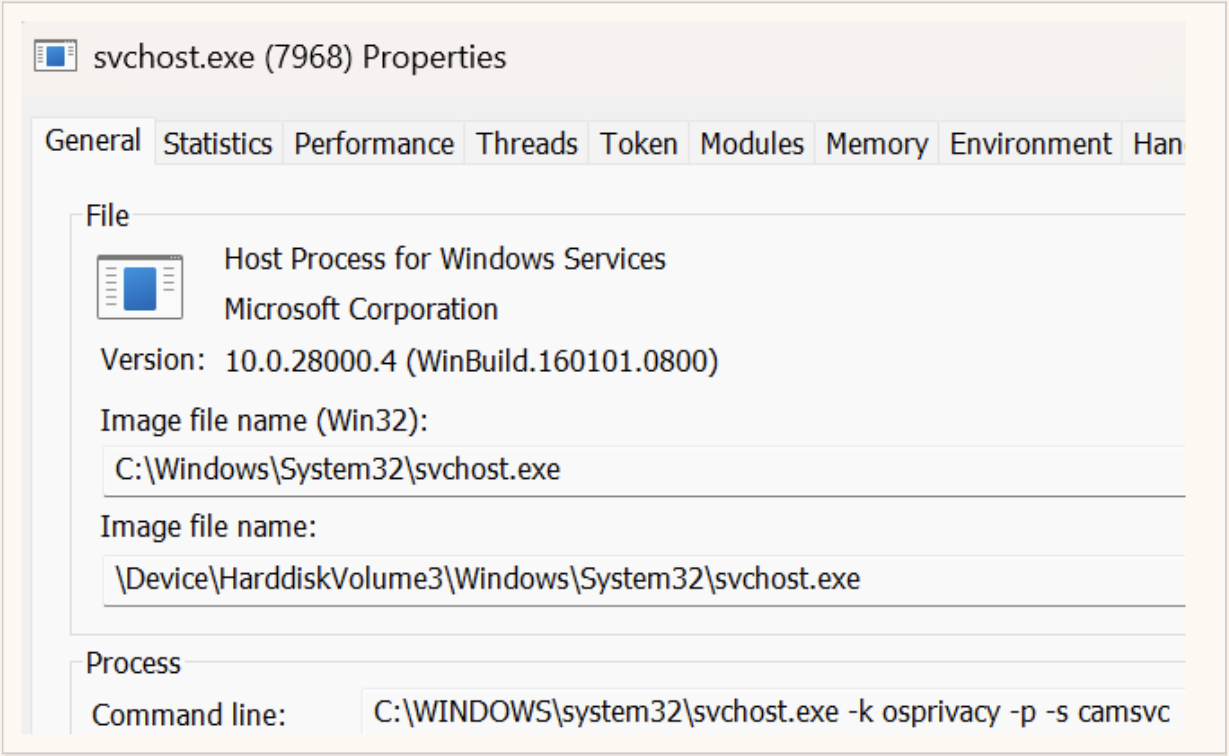This screenshot has width=1229, height=756.
Task: Open the Environment tab
Action: pyautogui.click(x=1030, y=144)
